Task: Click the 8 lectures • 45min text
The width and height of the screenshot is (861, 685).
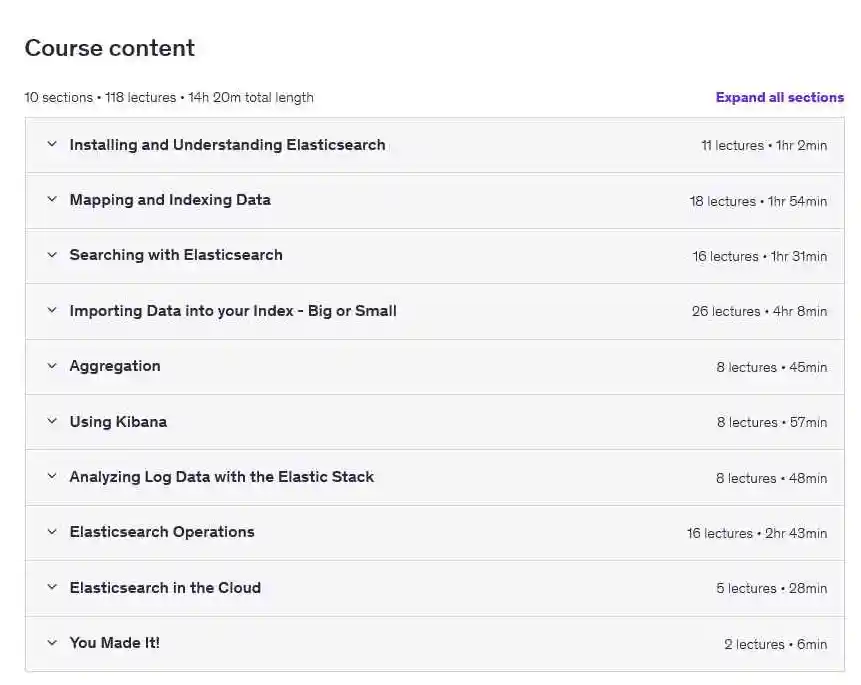Action: 771,367
